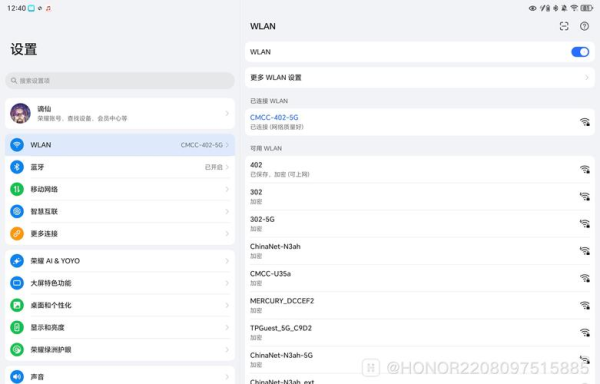Tap the status bar battery icon
Image resolution: width=600 pixels, height=384 pixels.
(x=587, y=8)
